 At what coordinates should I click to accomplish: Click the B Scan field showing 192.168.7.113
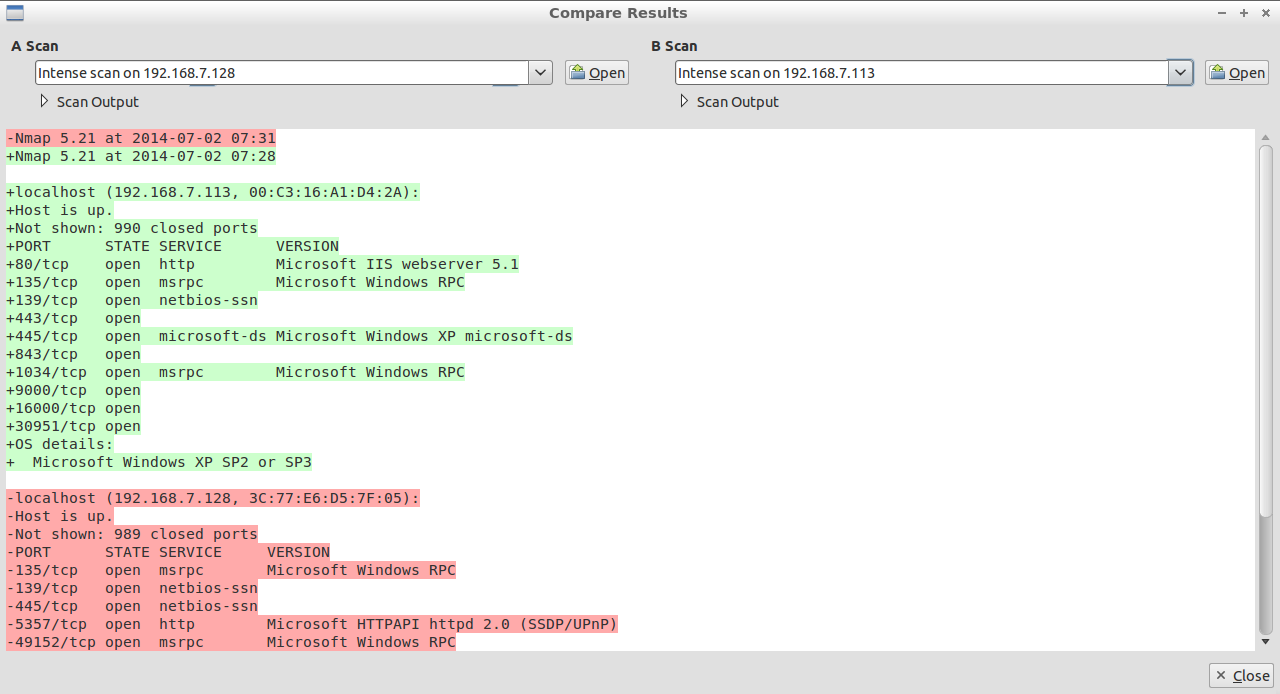pyautogui.click(x=920, y=73)
